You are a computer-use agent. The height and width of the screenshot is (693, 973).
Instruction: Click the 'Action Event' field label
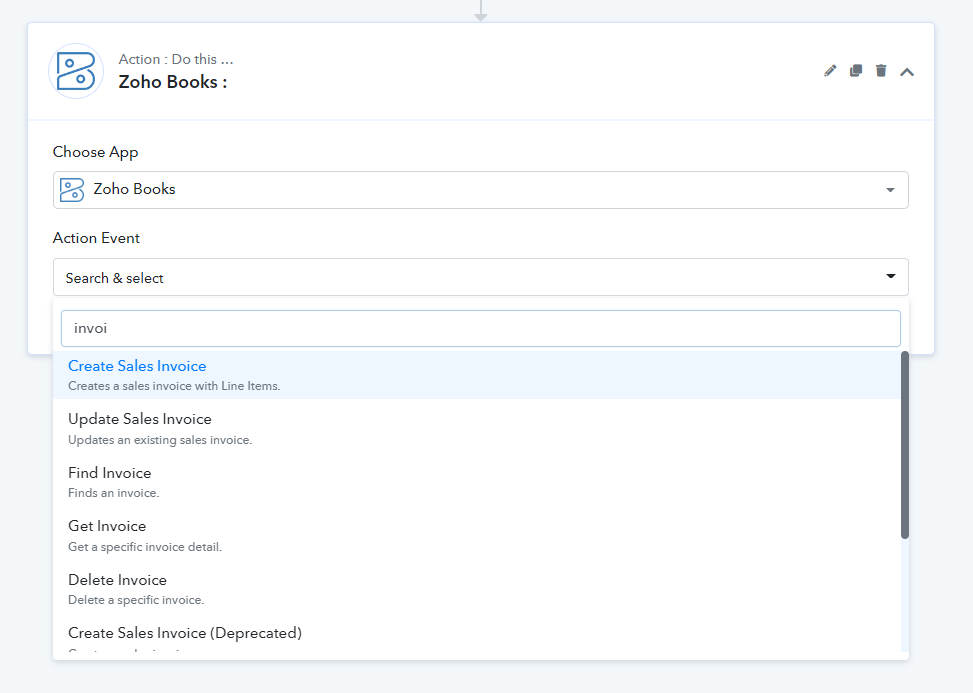[96, 238]
